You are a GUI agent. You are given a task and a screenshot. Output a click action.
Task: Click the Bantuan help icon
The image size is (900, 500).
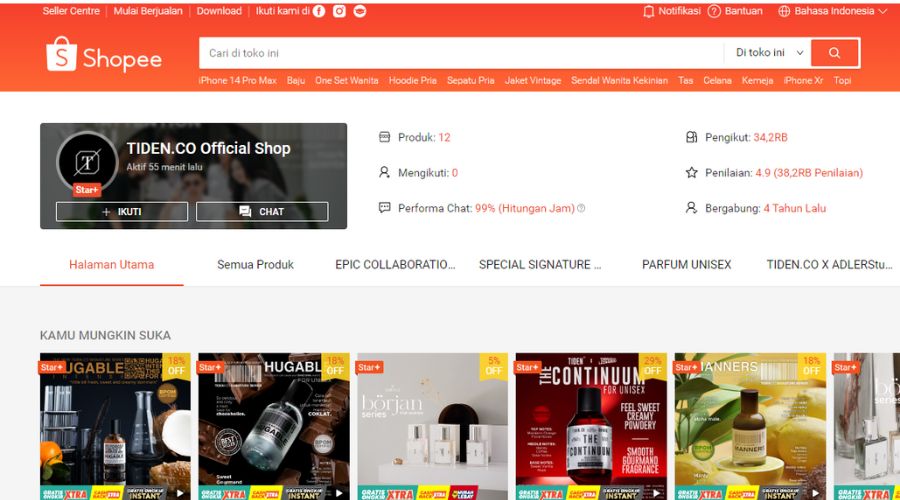714,11
